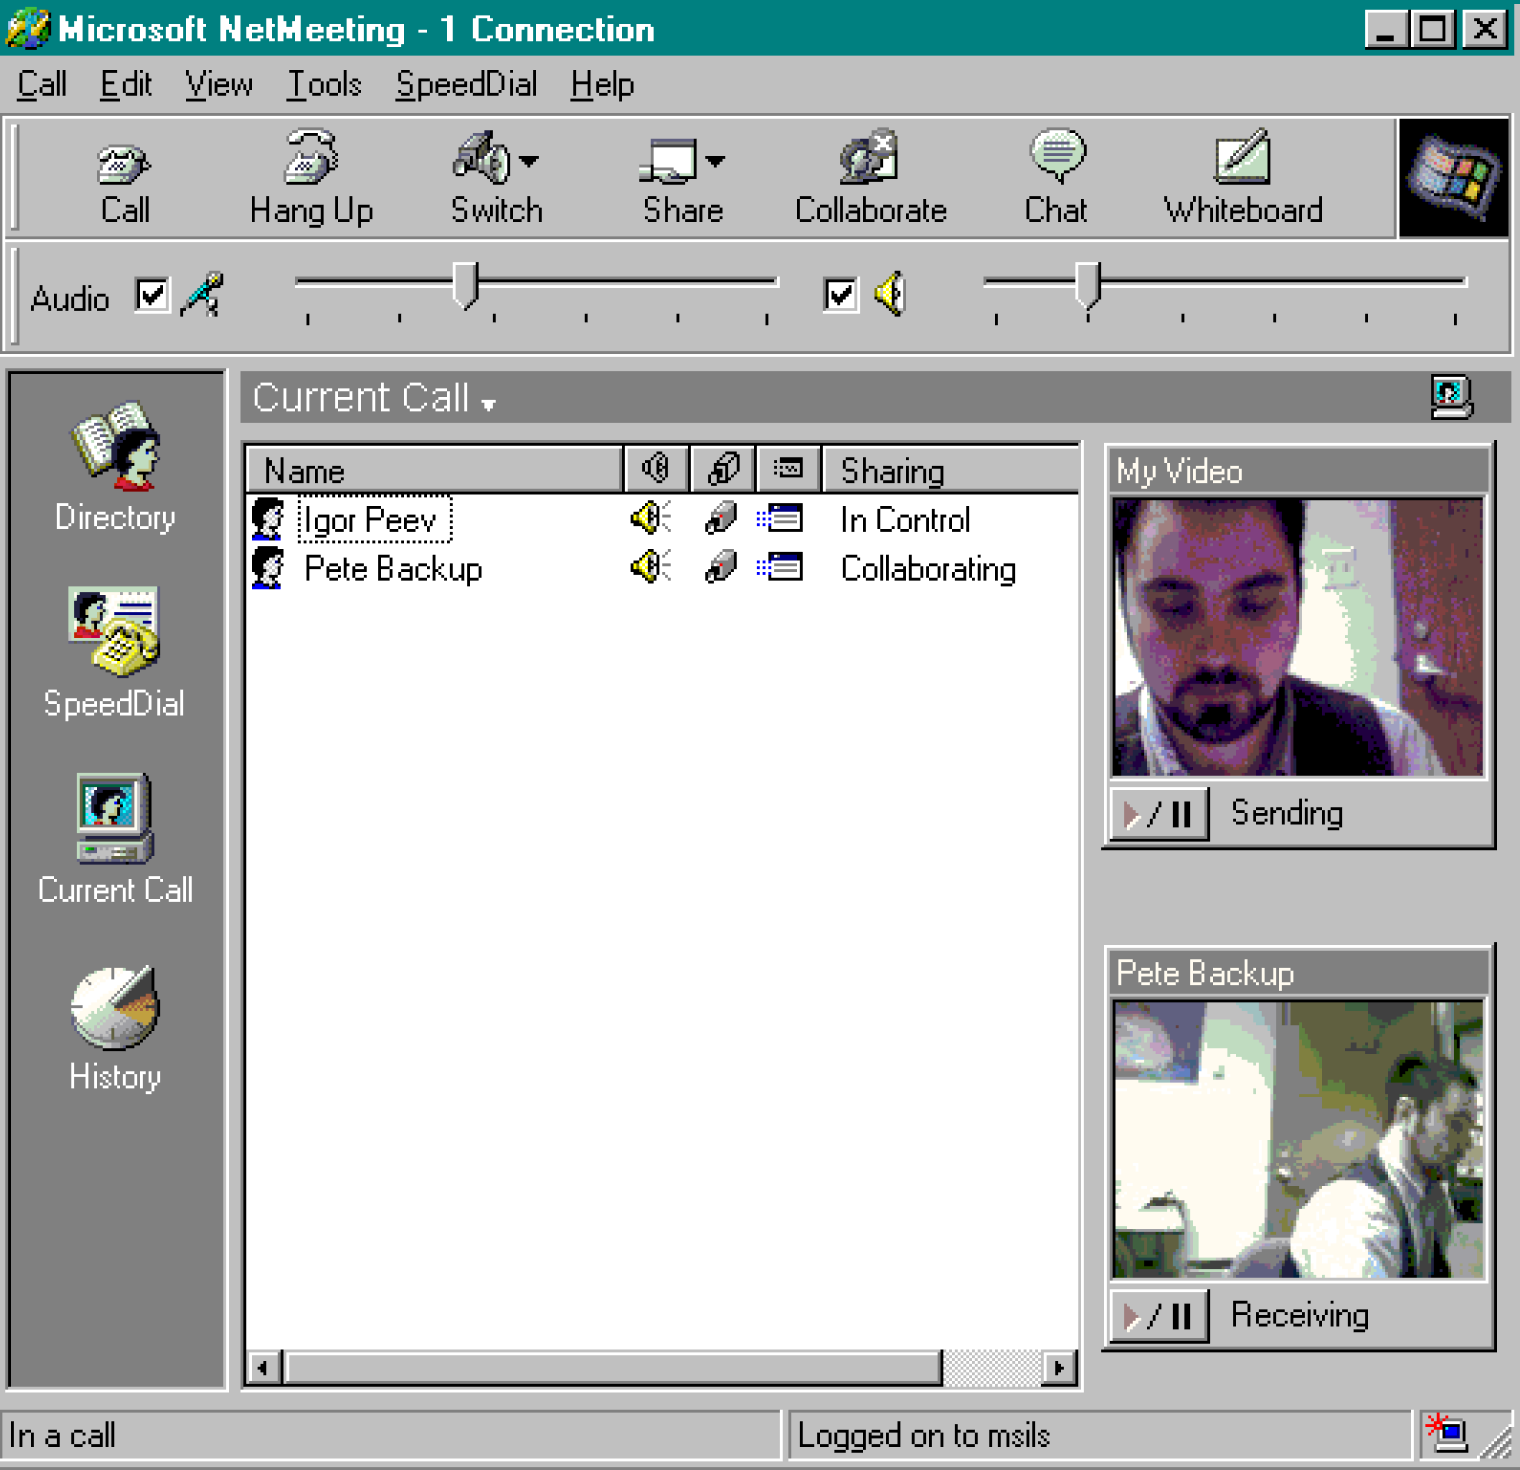Select Igor Peev in the call list
The image size is (1520, 1470).
(375, 520)
